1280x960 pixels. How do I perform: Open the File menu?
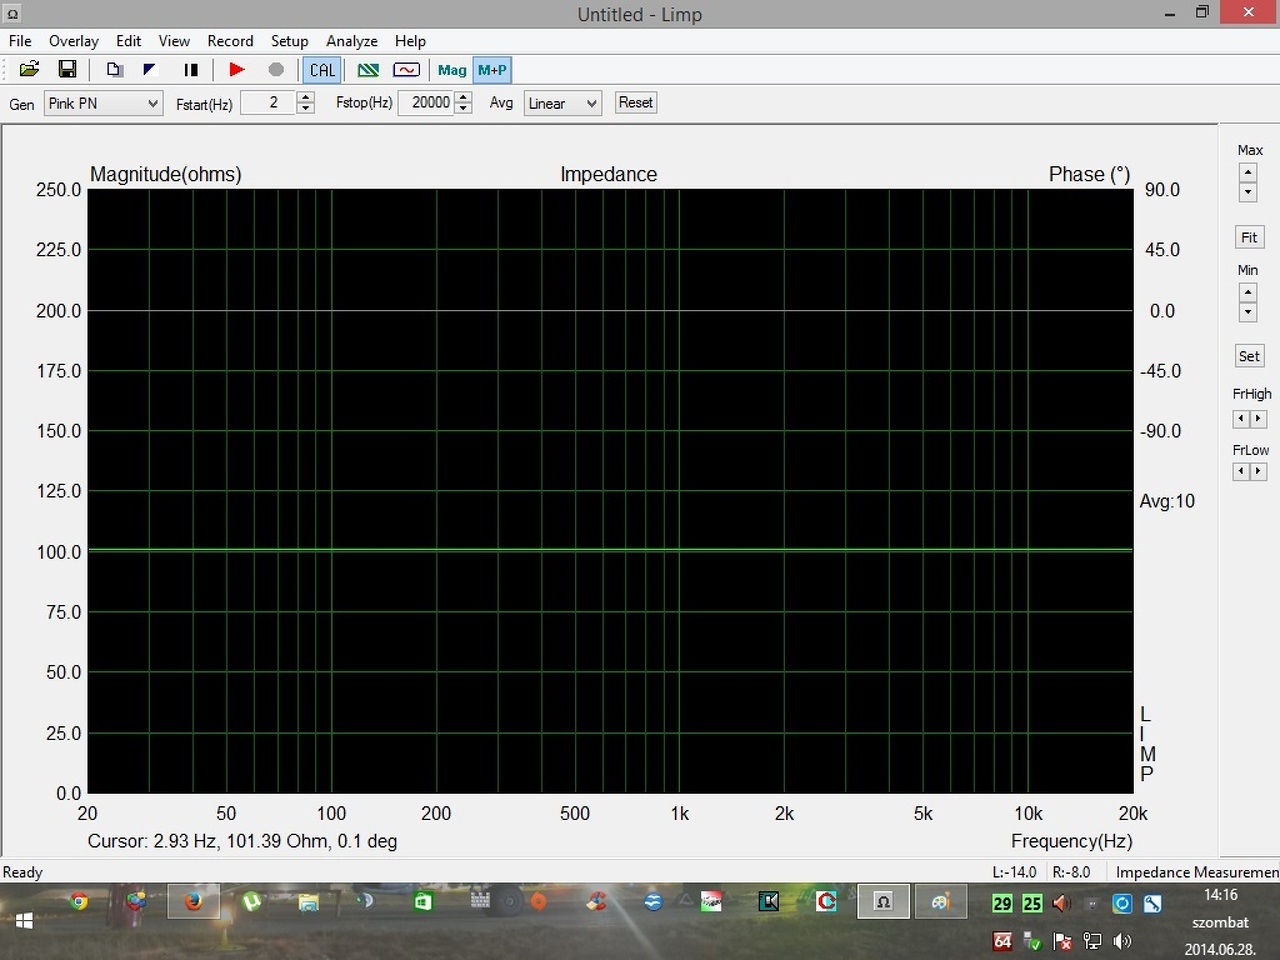pyautogui.click(x=20, y=41)
